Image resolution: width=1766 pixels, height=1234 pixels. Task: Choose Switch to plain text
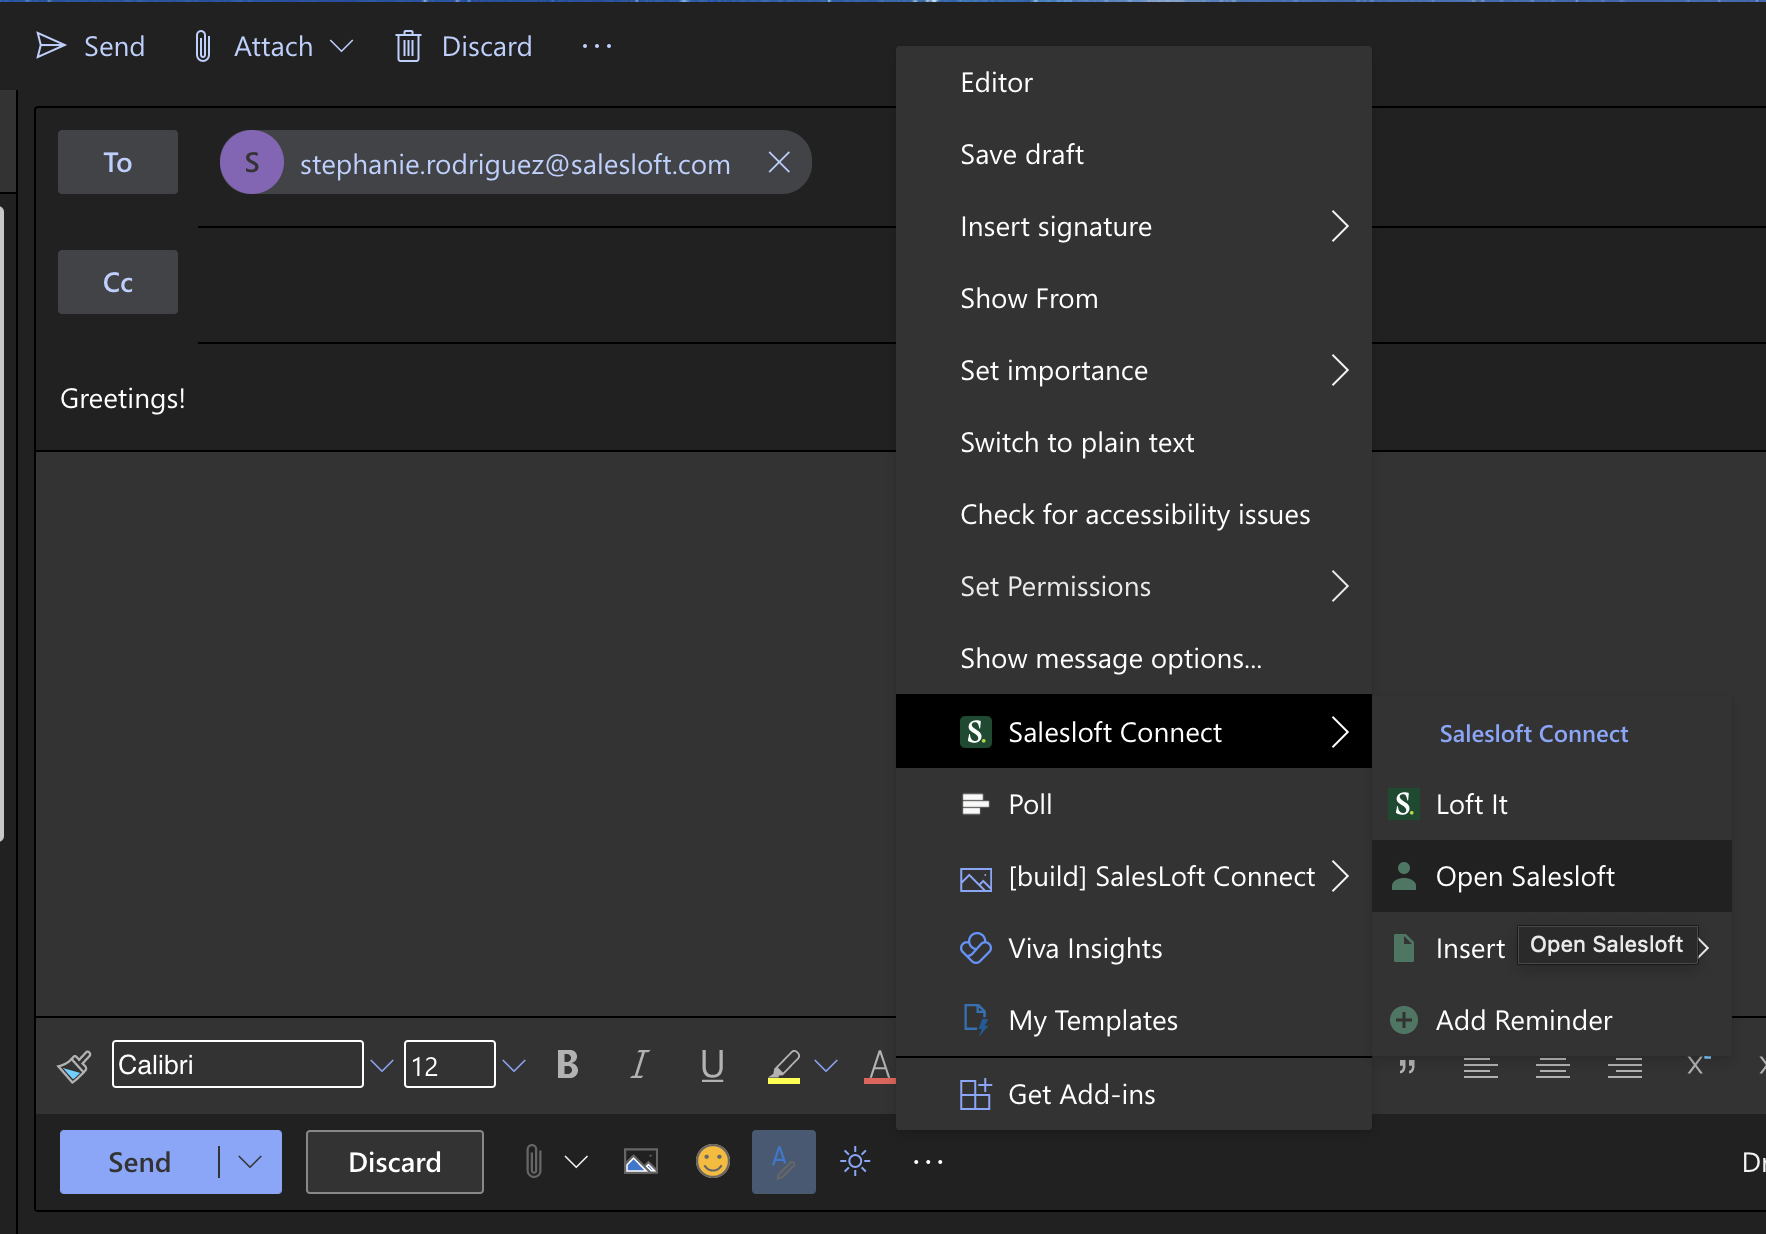(1077, 442)
